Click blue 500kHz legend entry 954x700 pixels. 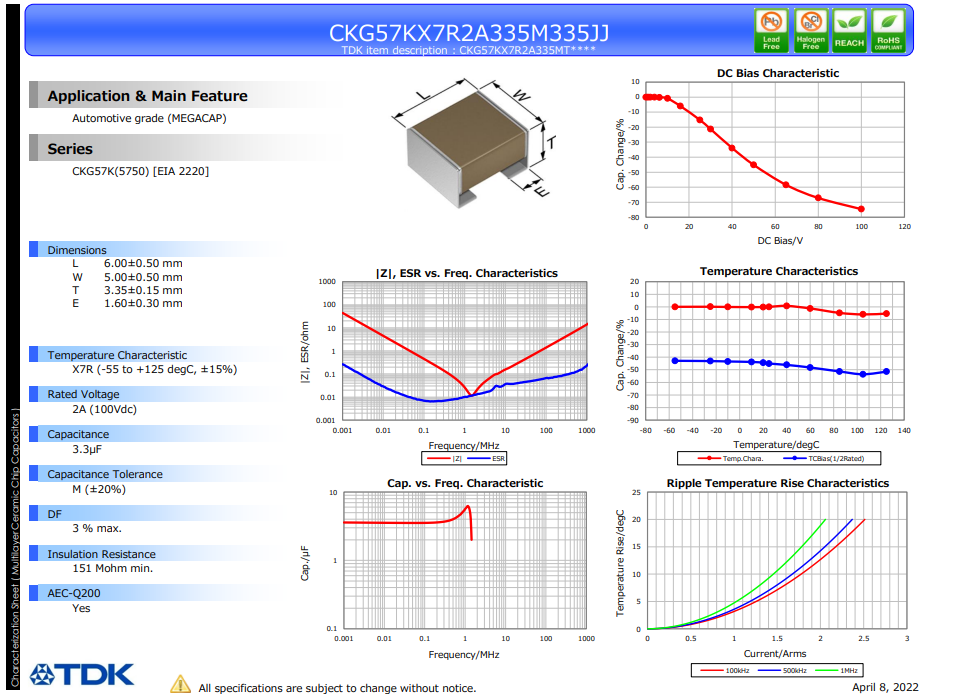[x=782, y=670]
